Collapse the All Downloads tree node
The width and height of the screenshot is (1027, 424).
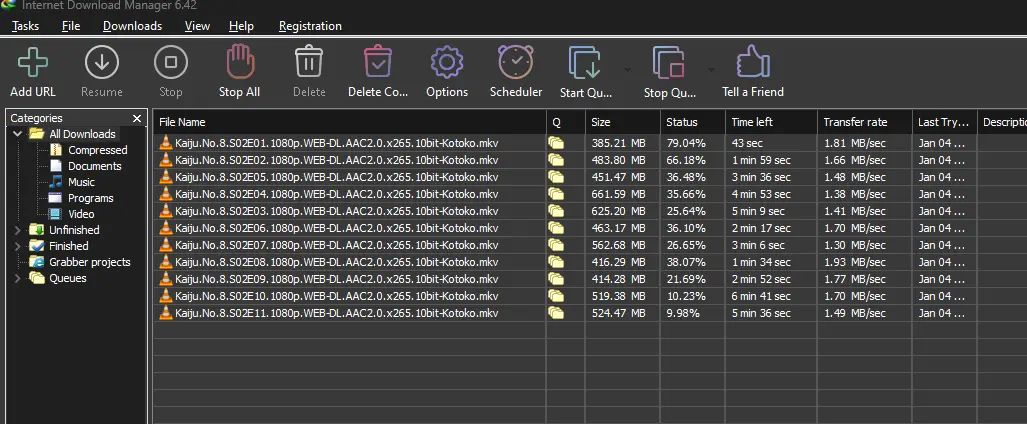(17, 134)
